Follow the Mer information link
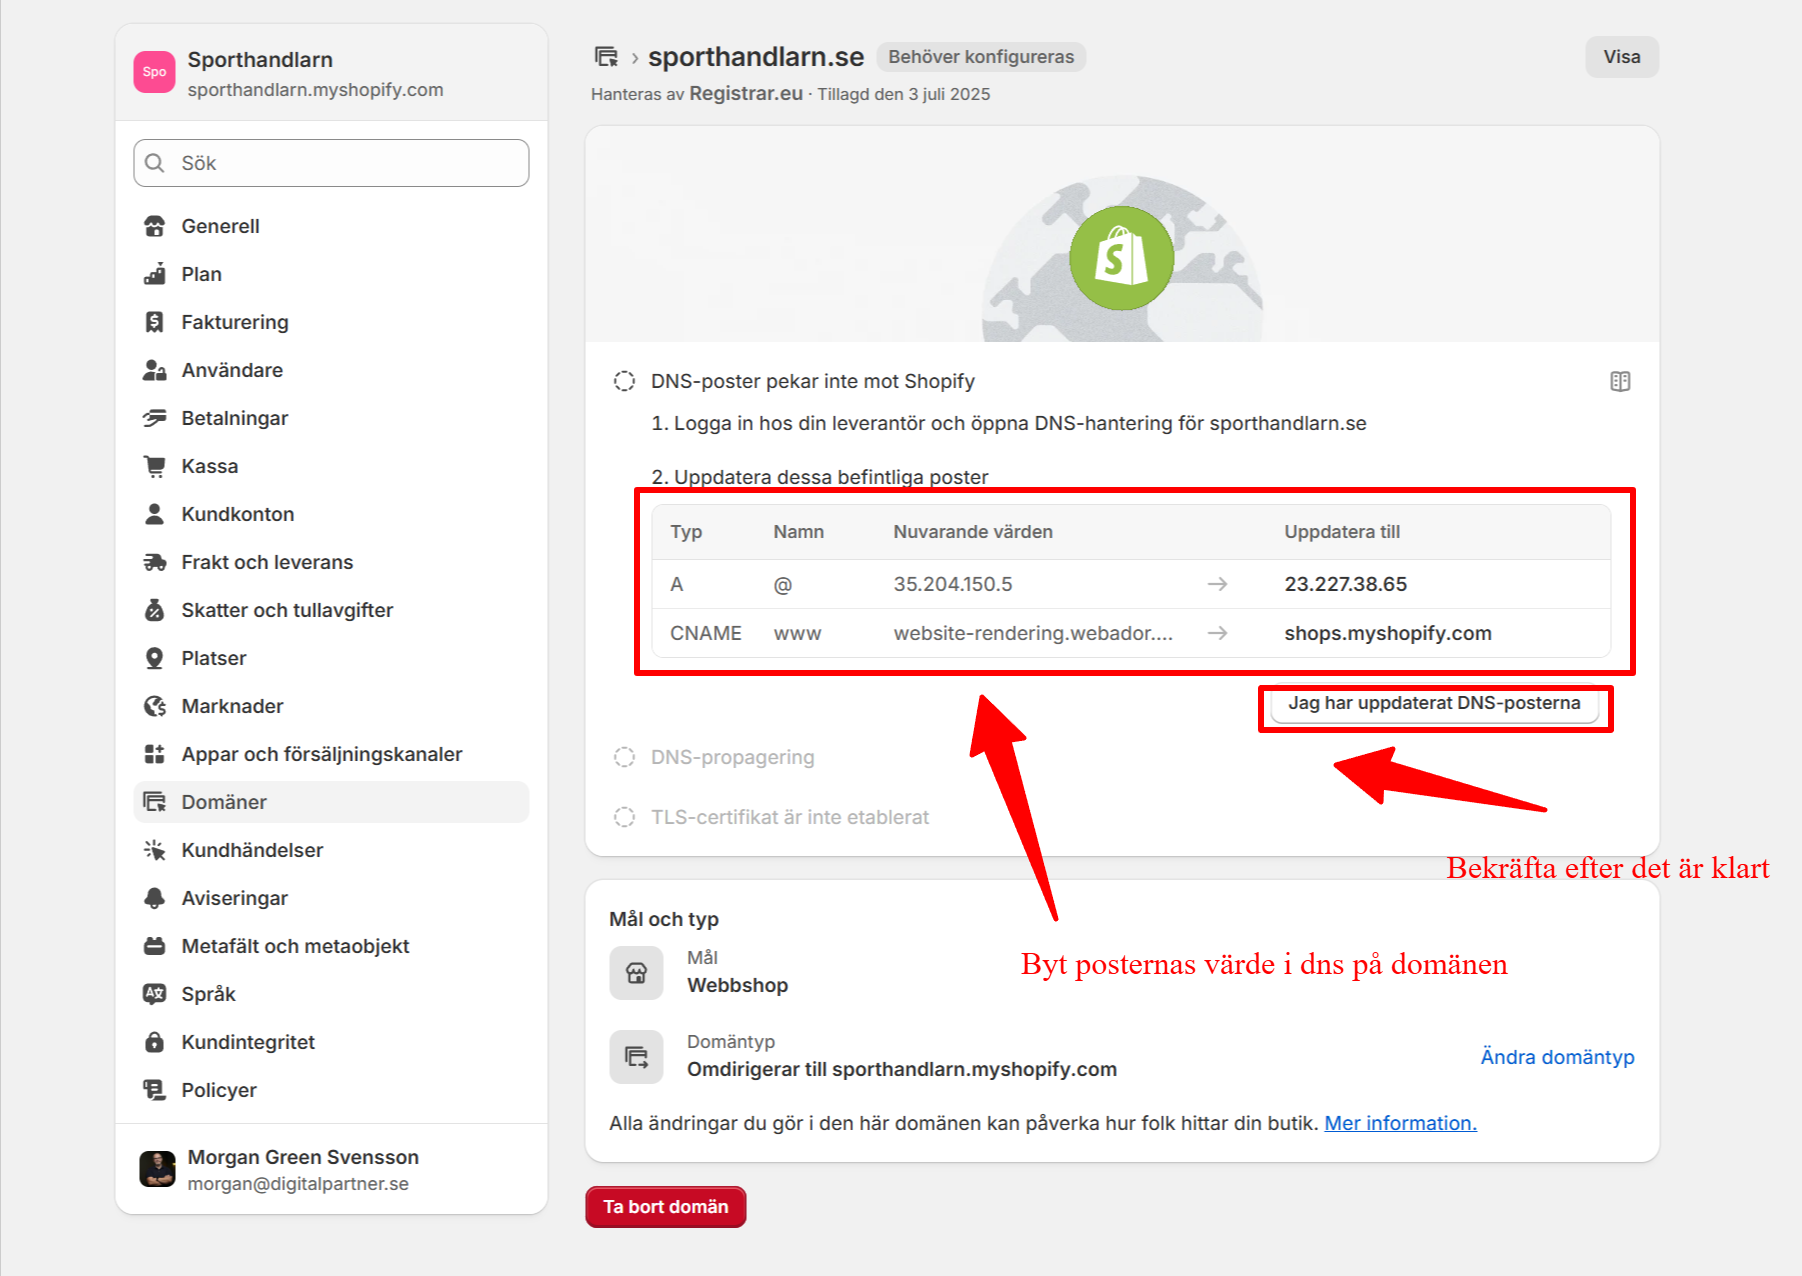The image size is (1802, 1276). [x=1400, y=1123]
